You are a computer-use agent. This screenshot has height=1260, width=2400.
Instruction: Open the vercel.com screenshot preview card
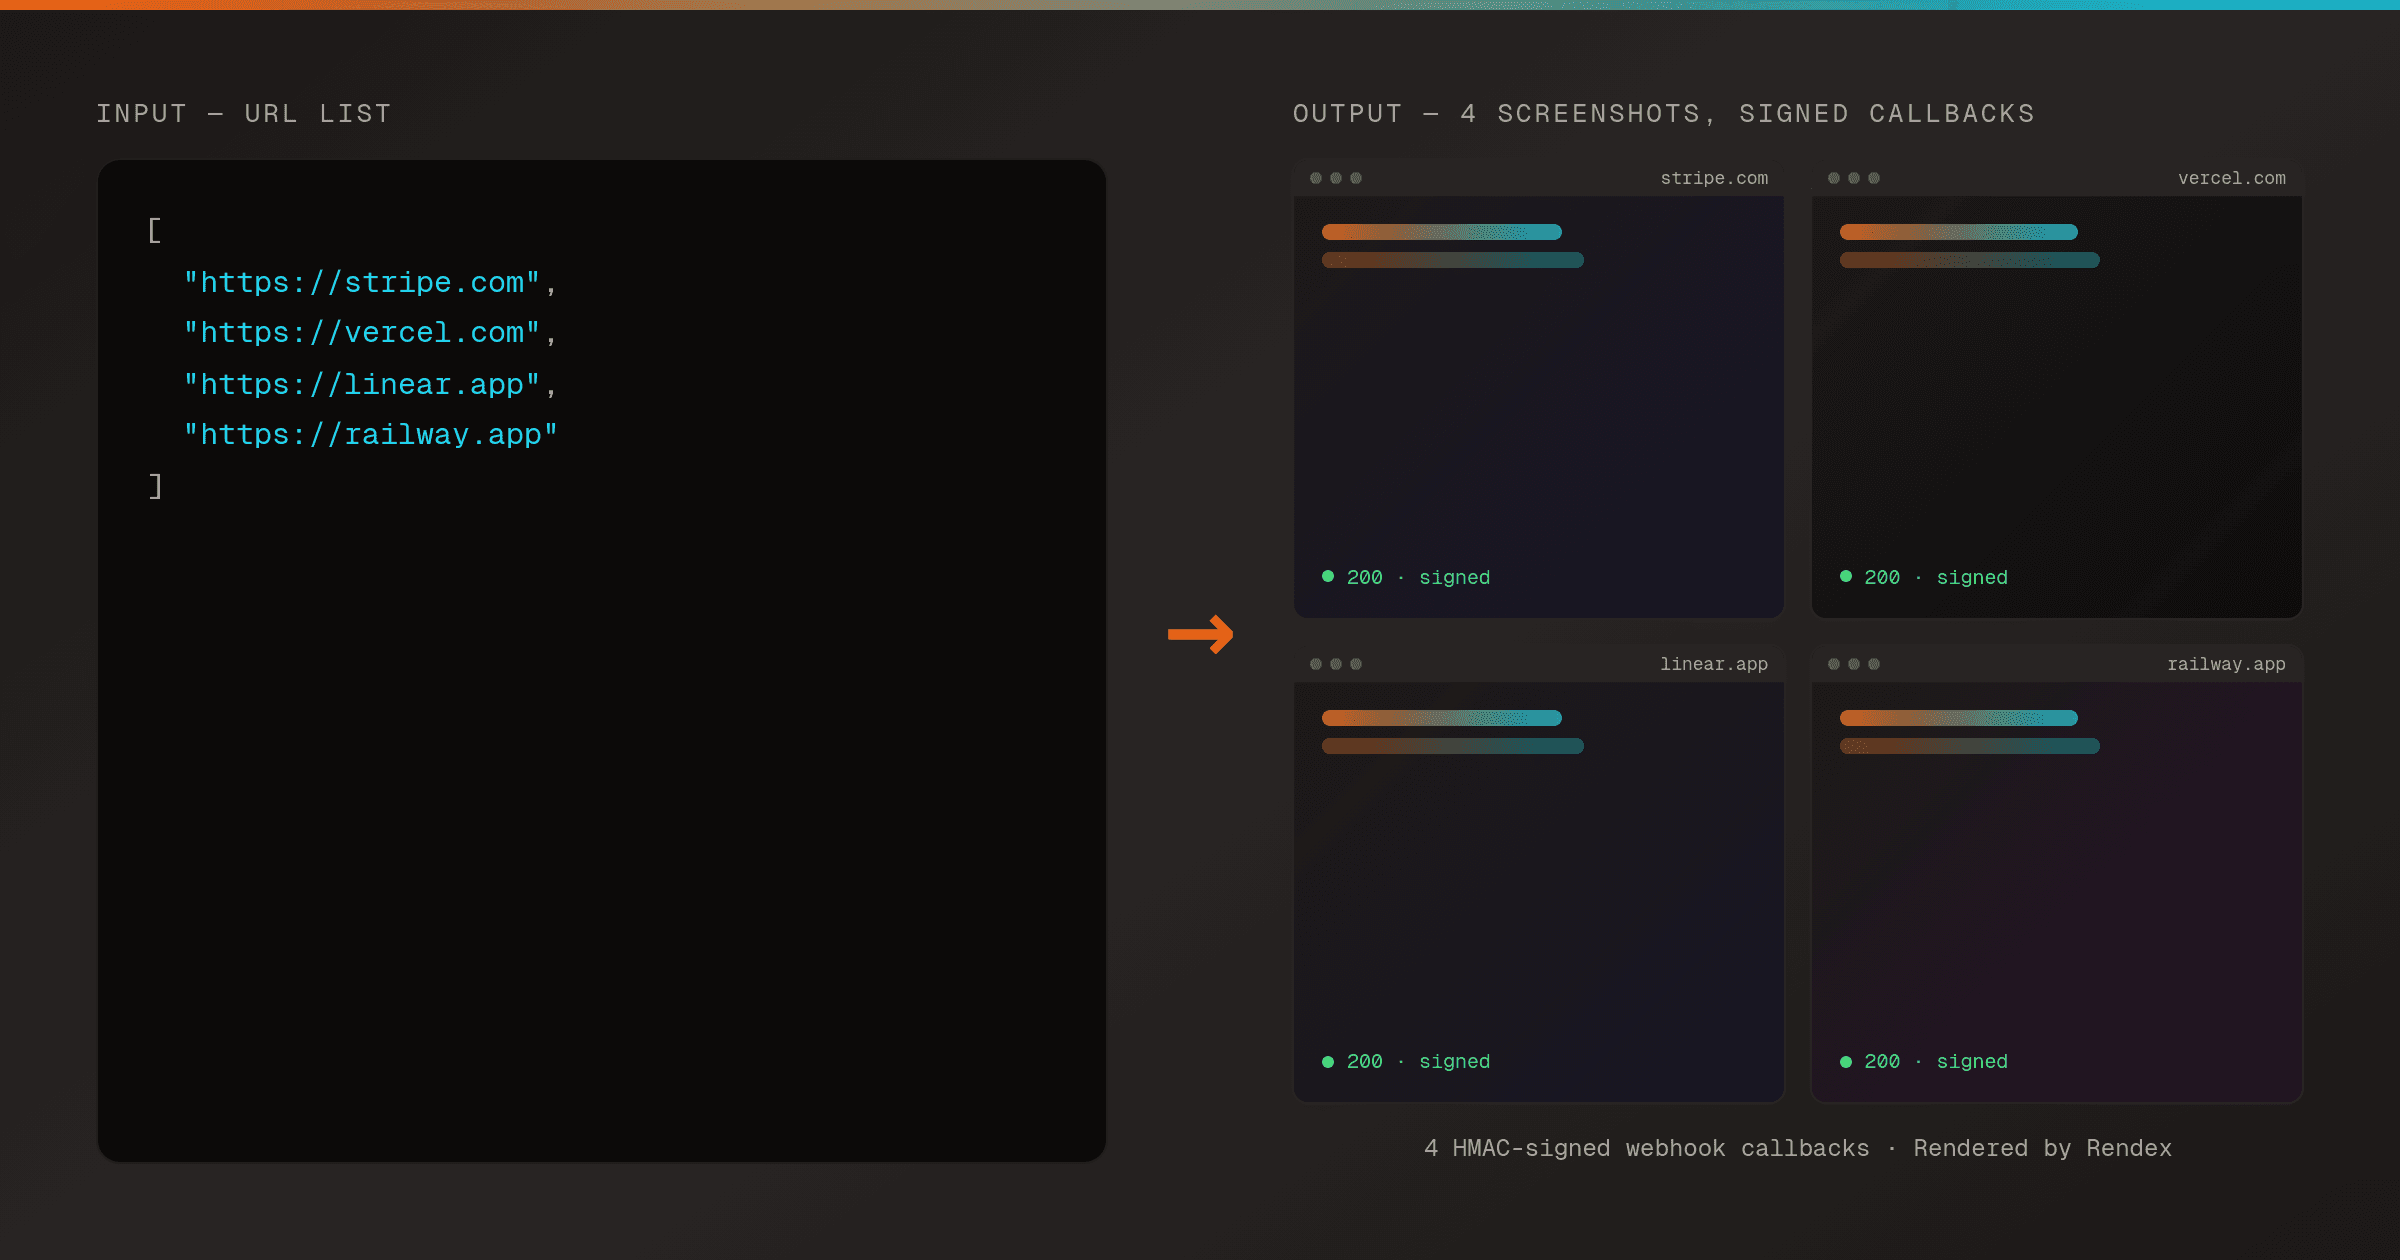click(2057, 389)
